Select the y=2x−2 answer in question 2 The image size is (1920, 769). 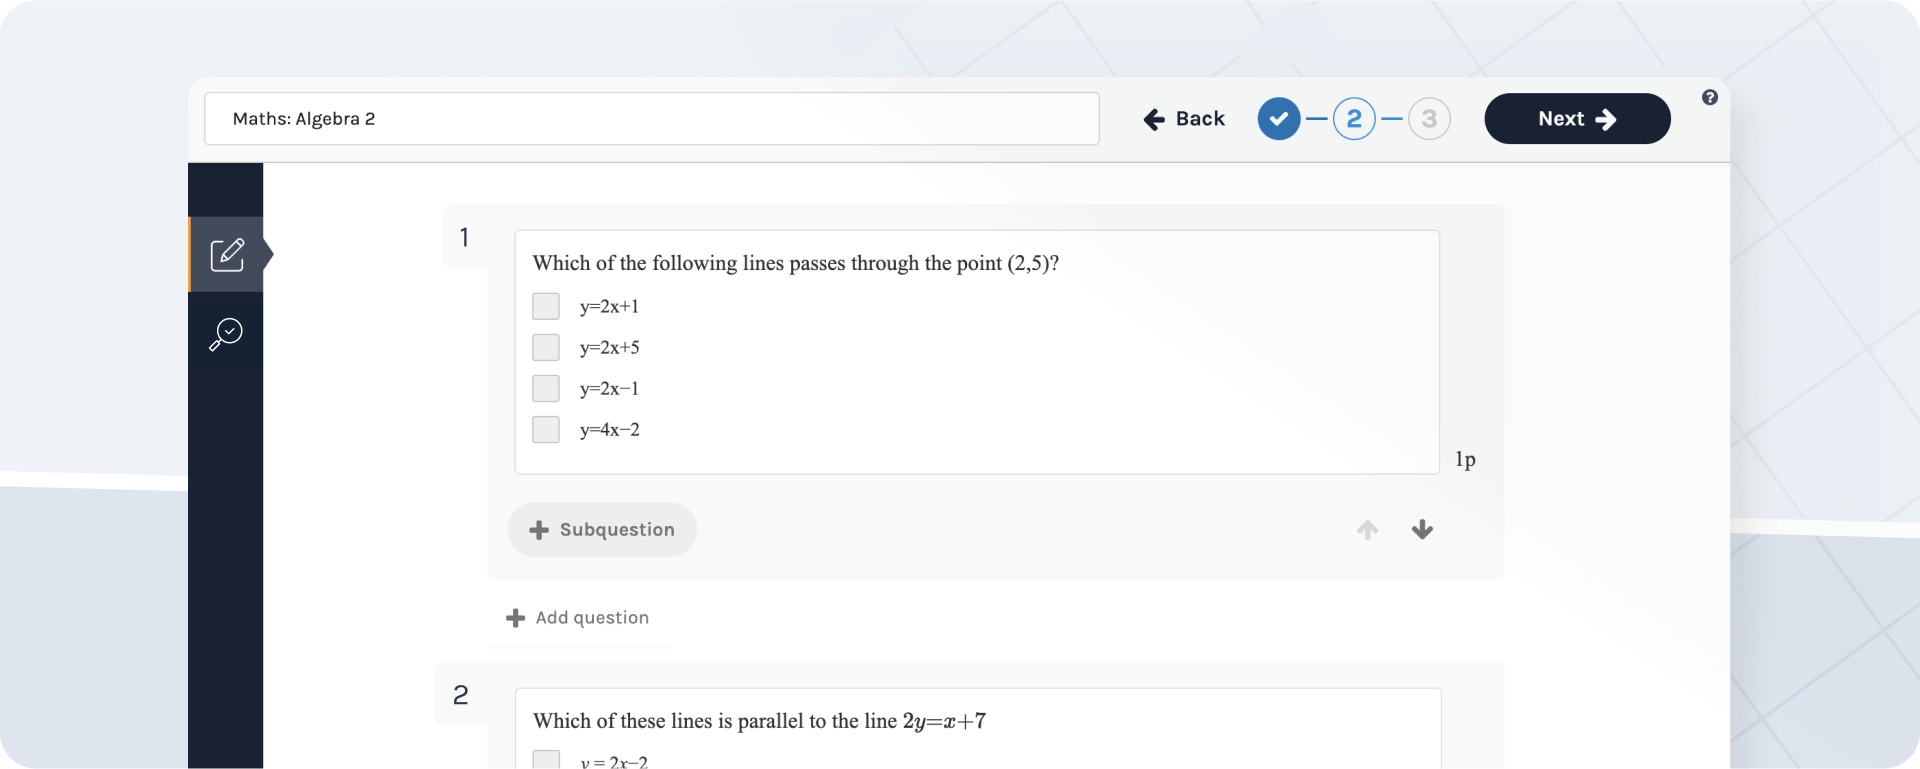click(546, 759)
